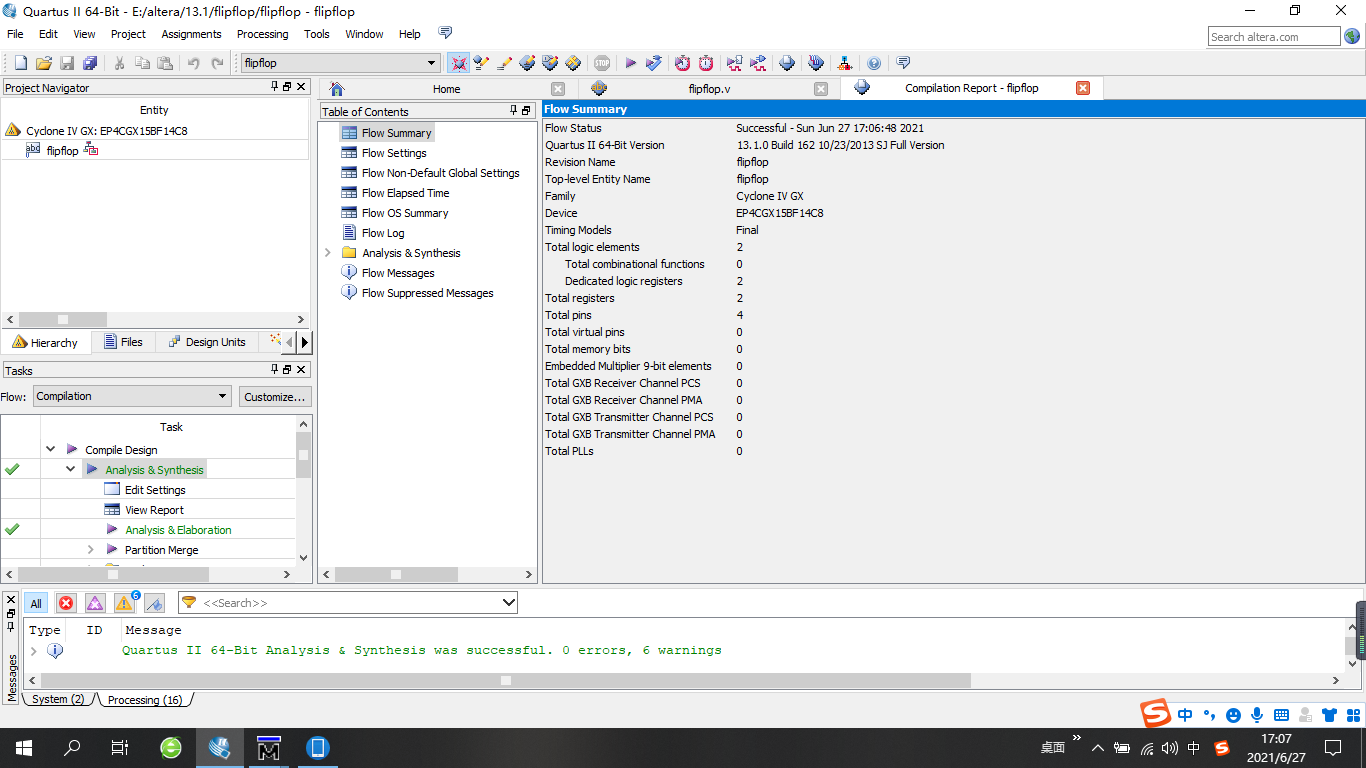Expand the Analysis & Synthesis report folder
1366x768 pixels.
[328, 253]
